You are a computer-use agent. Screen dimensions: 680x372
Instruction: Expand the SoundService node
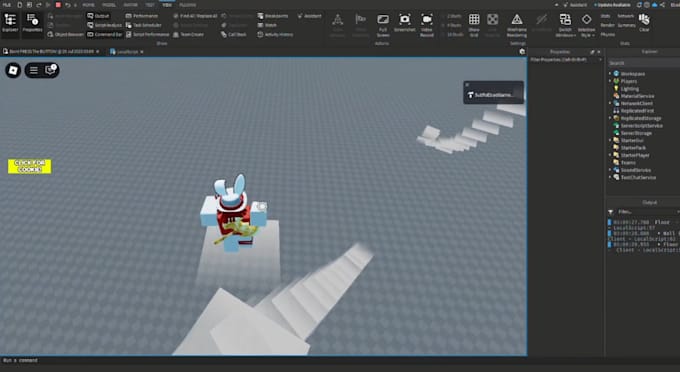tap(610, 170)
